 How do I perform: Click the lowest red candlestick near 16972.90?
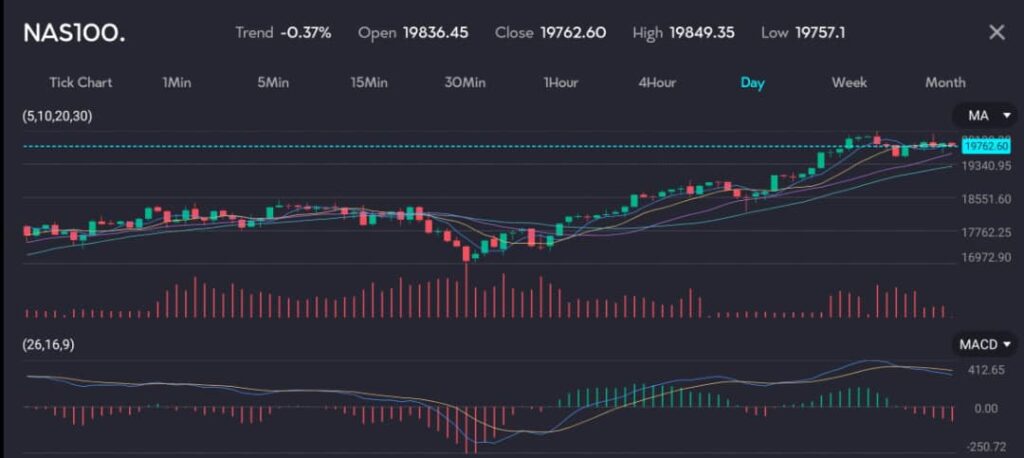[x=466, y=250]
